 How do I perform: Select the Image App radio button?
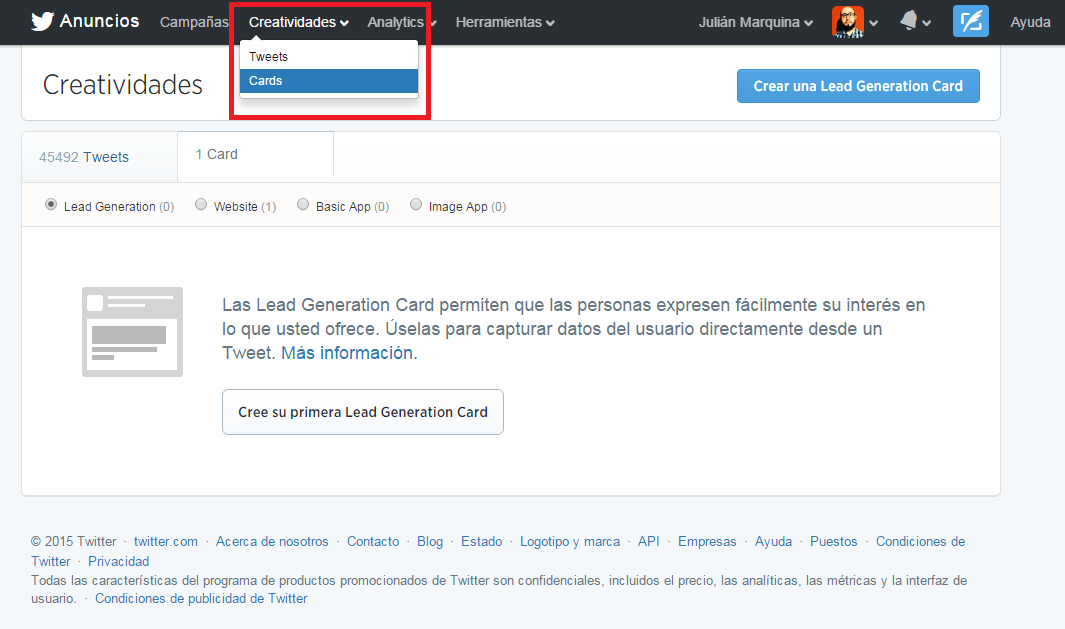(416, 204)
